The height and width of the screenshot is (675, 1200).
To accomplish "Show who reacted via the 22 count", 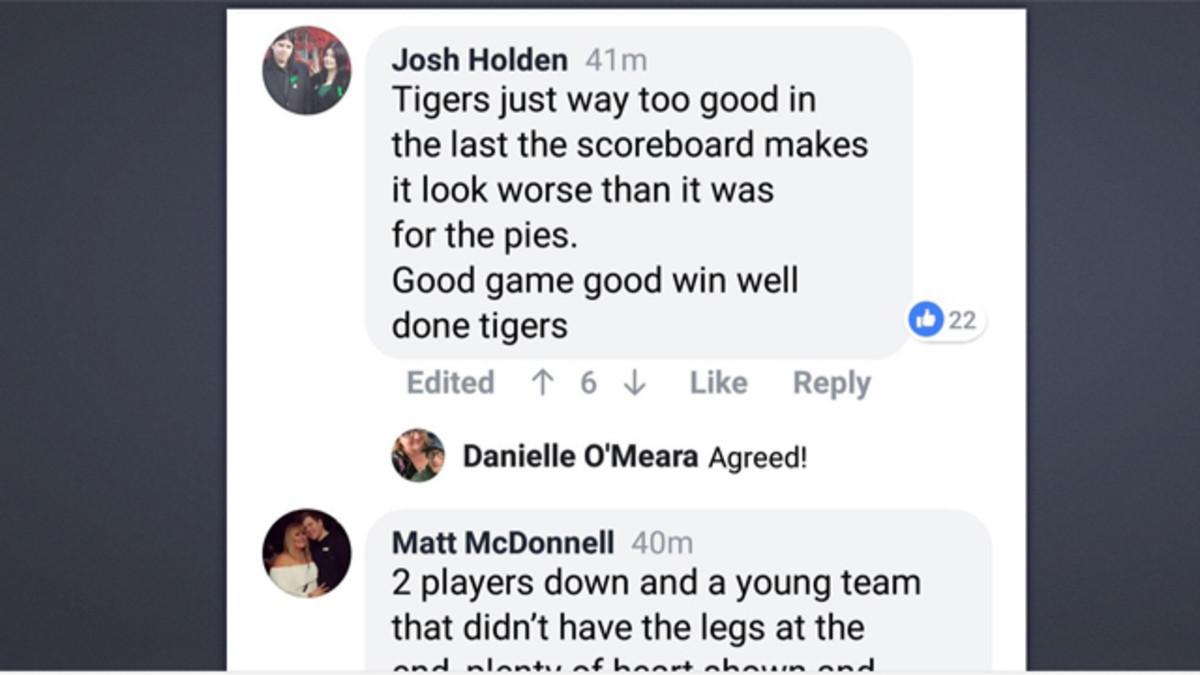I will [x=962, y=320].
